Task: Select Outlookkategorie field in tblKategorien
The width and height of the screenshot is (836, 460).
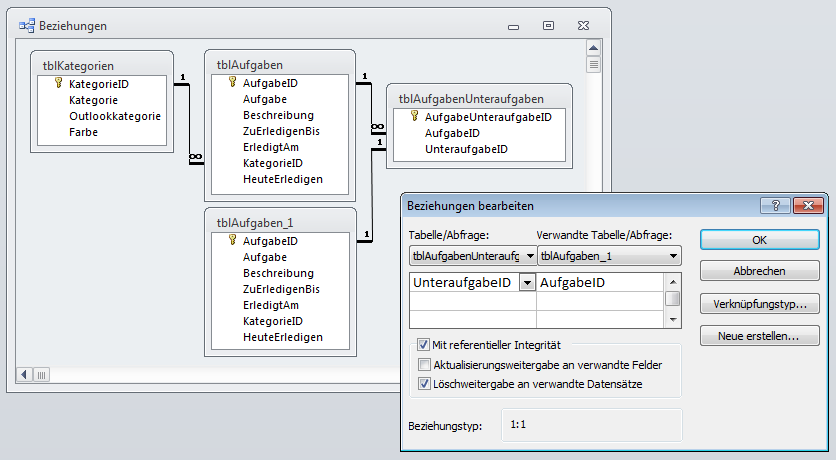Action: pos(114,116)
